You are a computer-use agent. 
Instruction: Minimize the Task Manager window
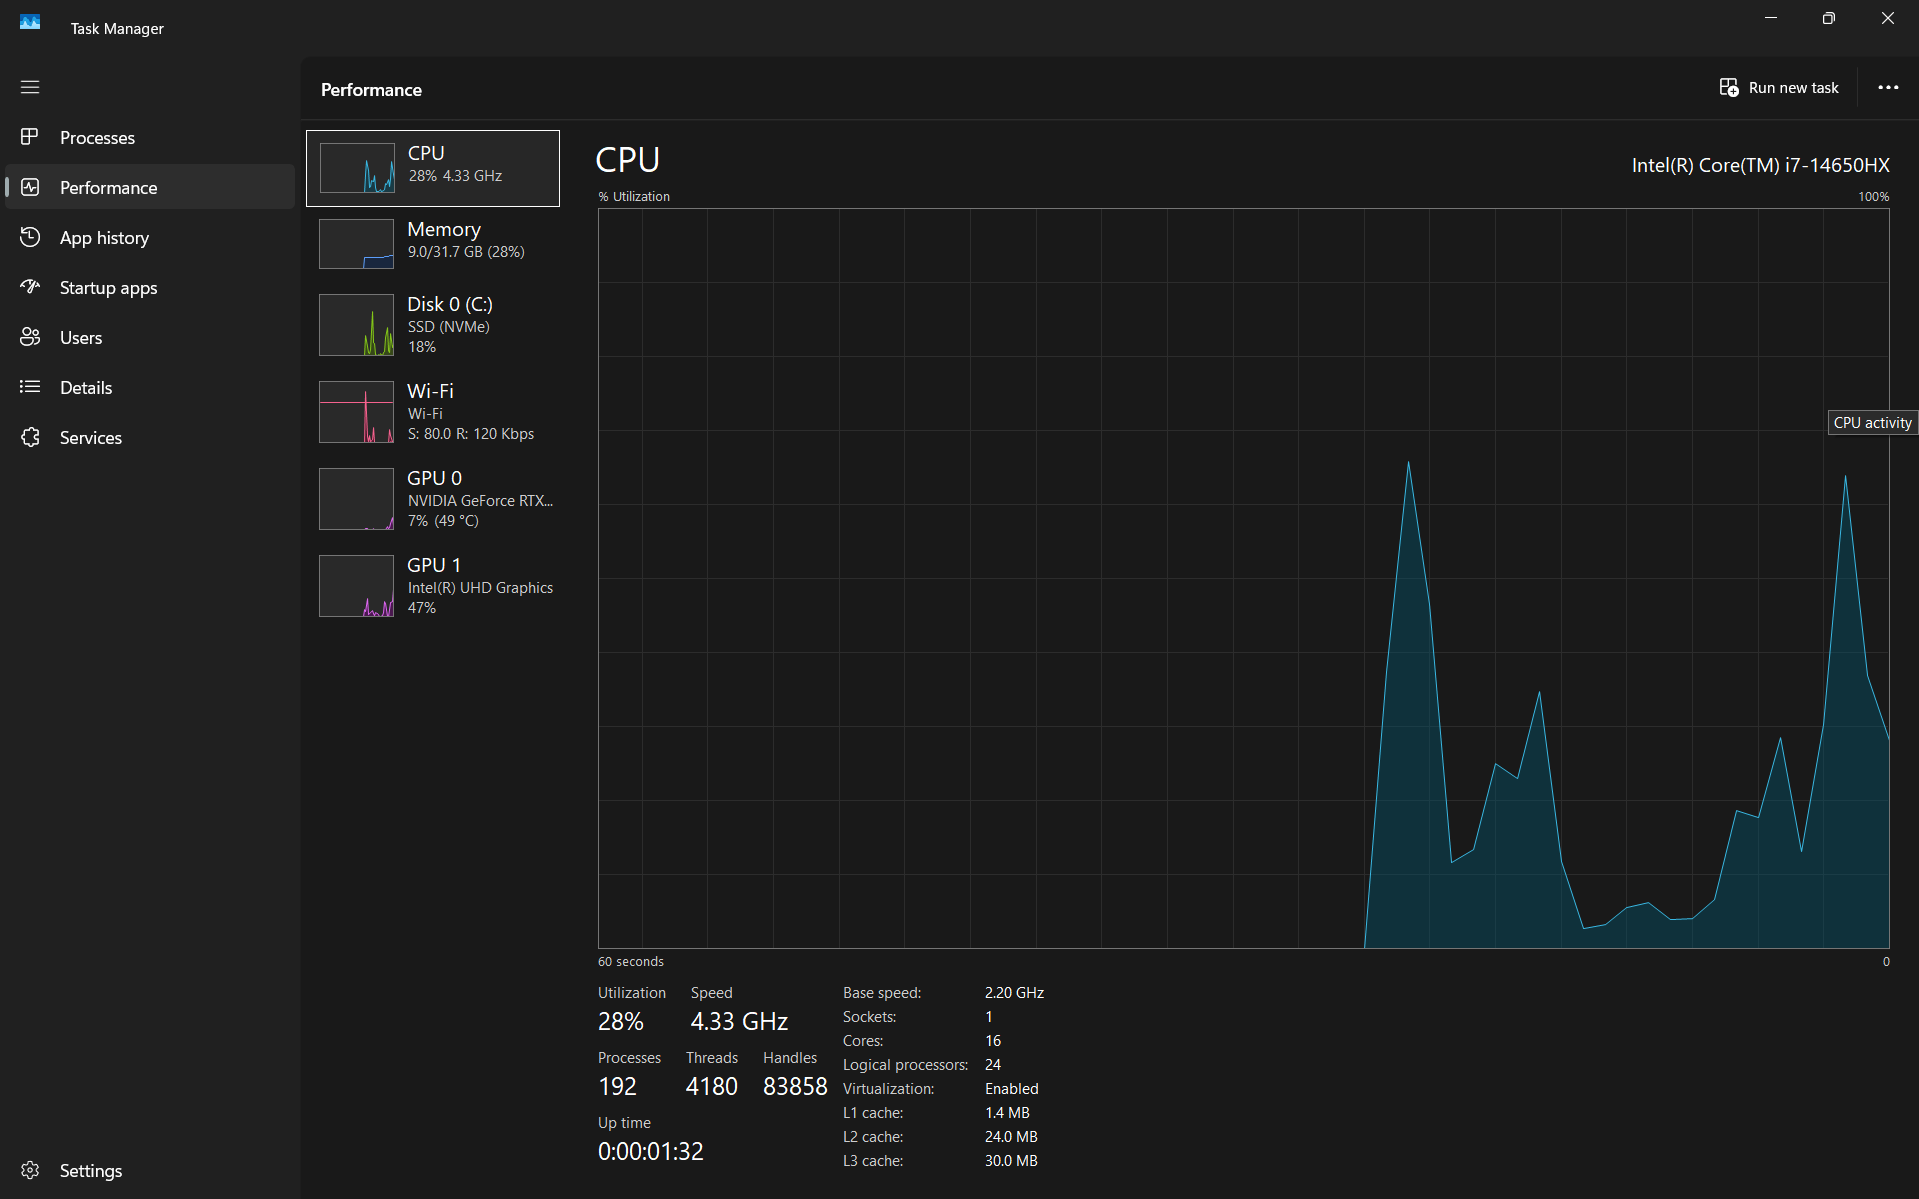(x=1771, y=18)
